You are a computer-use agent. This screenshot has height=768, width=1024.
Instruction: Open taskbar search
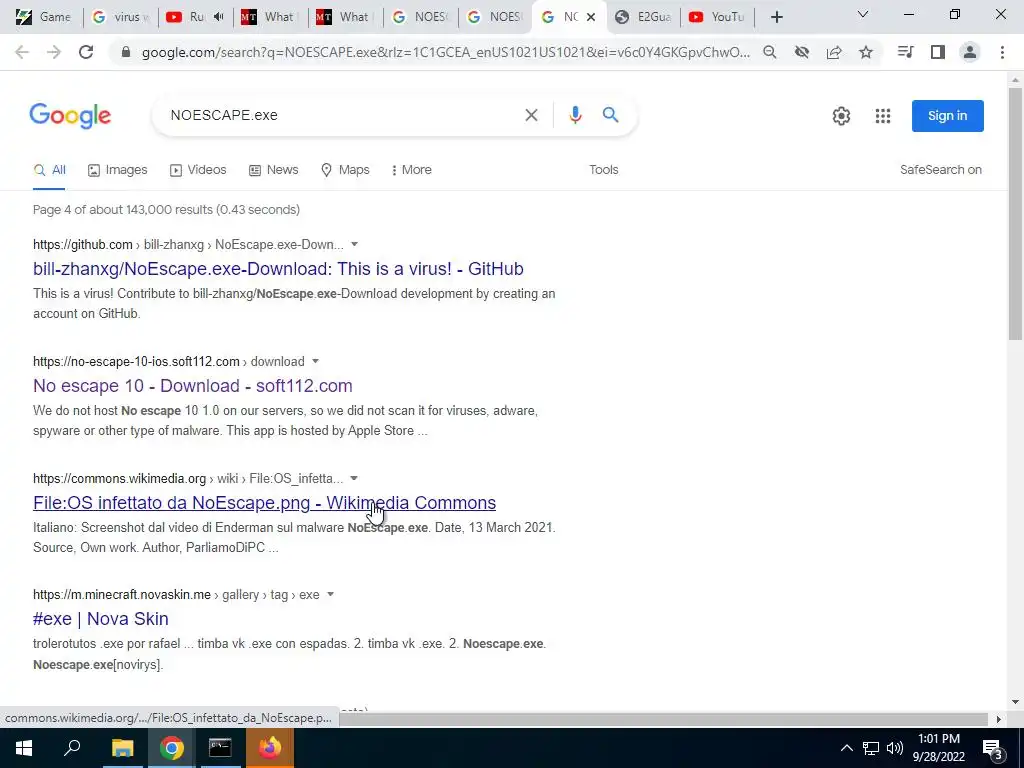[72, 748]
